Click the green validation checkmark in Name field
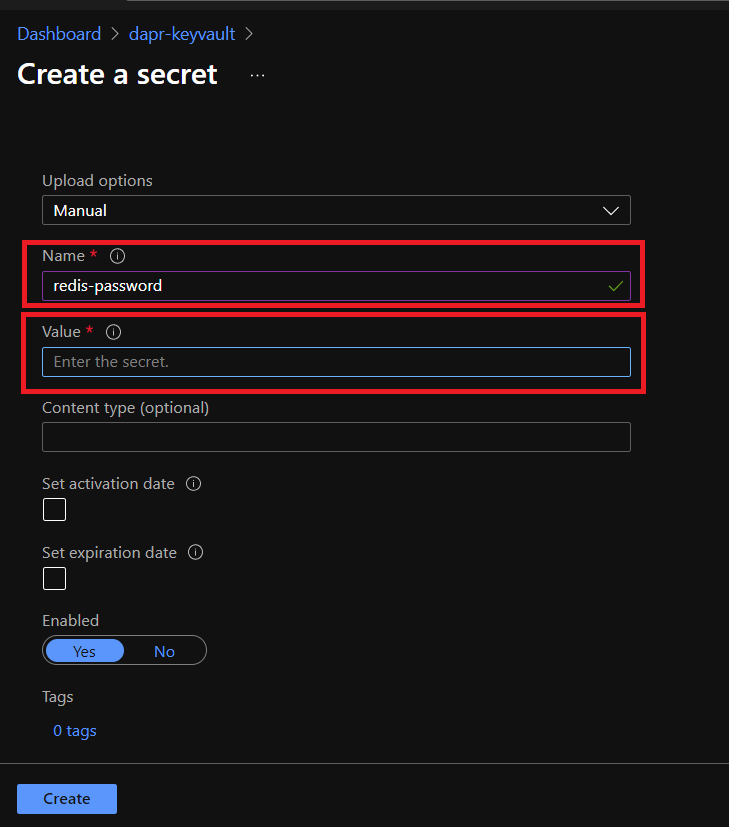729x827 pixels. coord(615,286)
